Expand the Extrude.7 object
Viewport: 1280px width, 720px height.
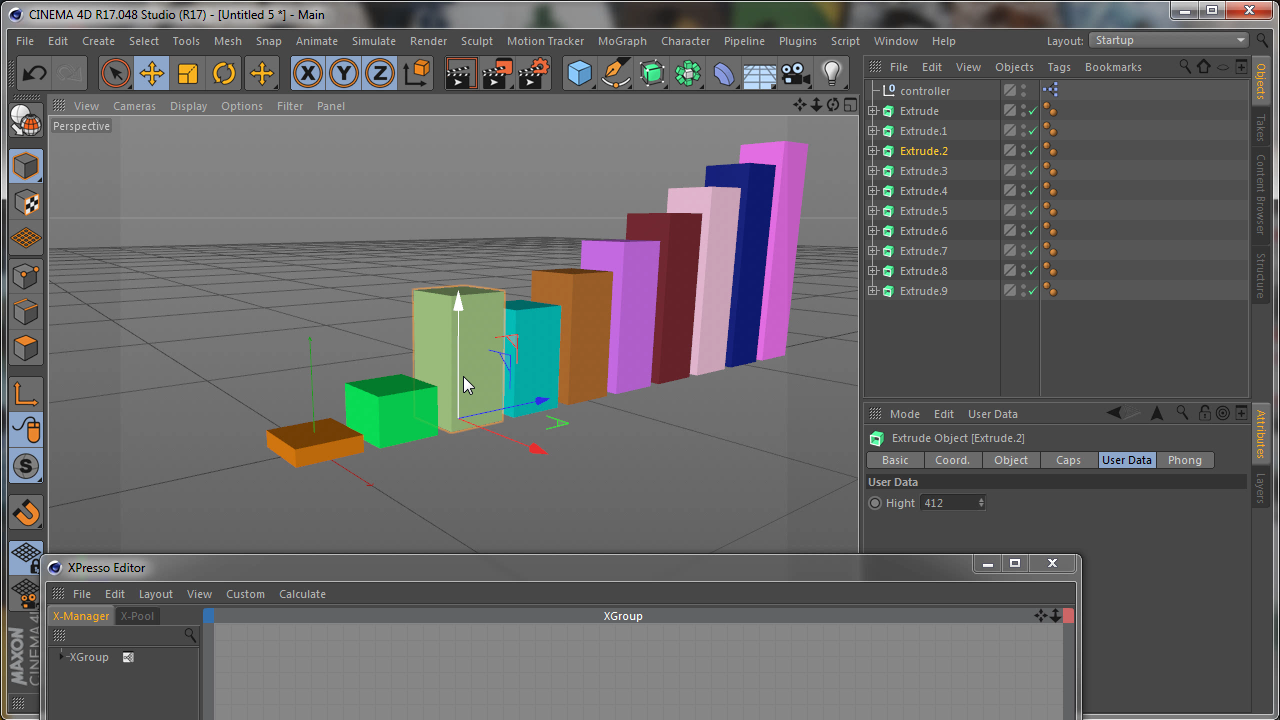[x=873, y=251]
